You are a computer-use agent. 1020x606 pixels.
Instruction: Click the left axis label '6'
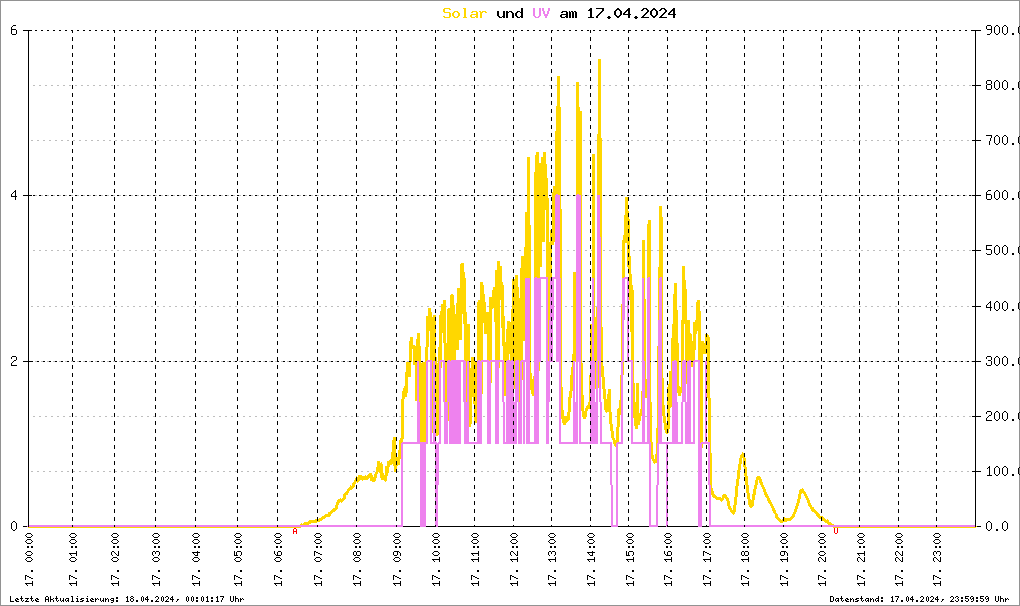coord(14,30)
